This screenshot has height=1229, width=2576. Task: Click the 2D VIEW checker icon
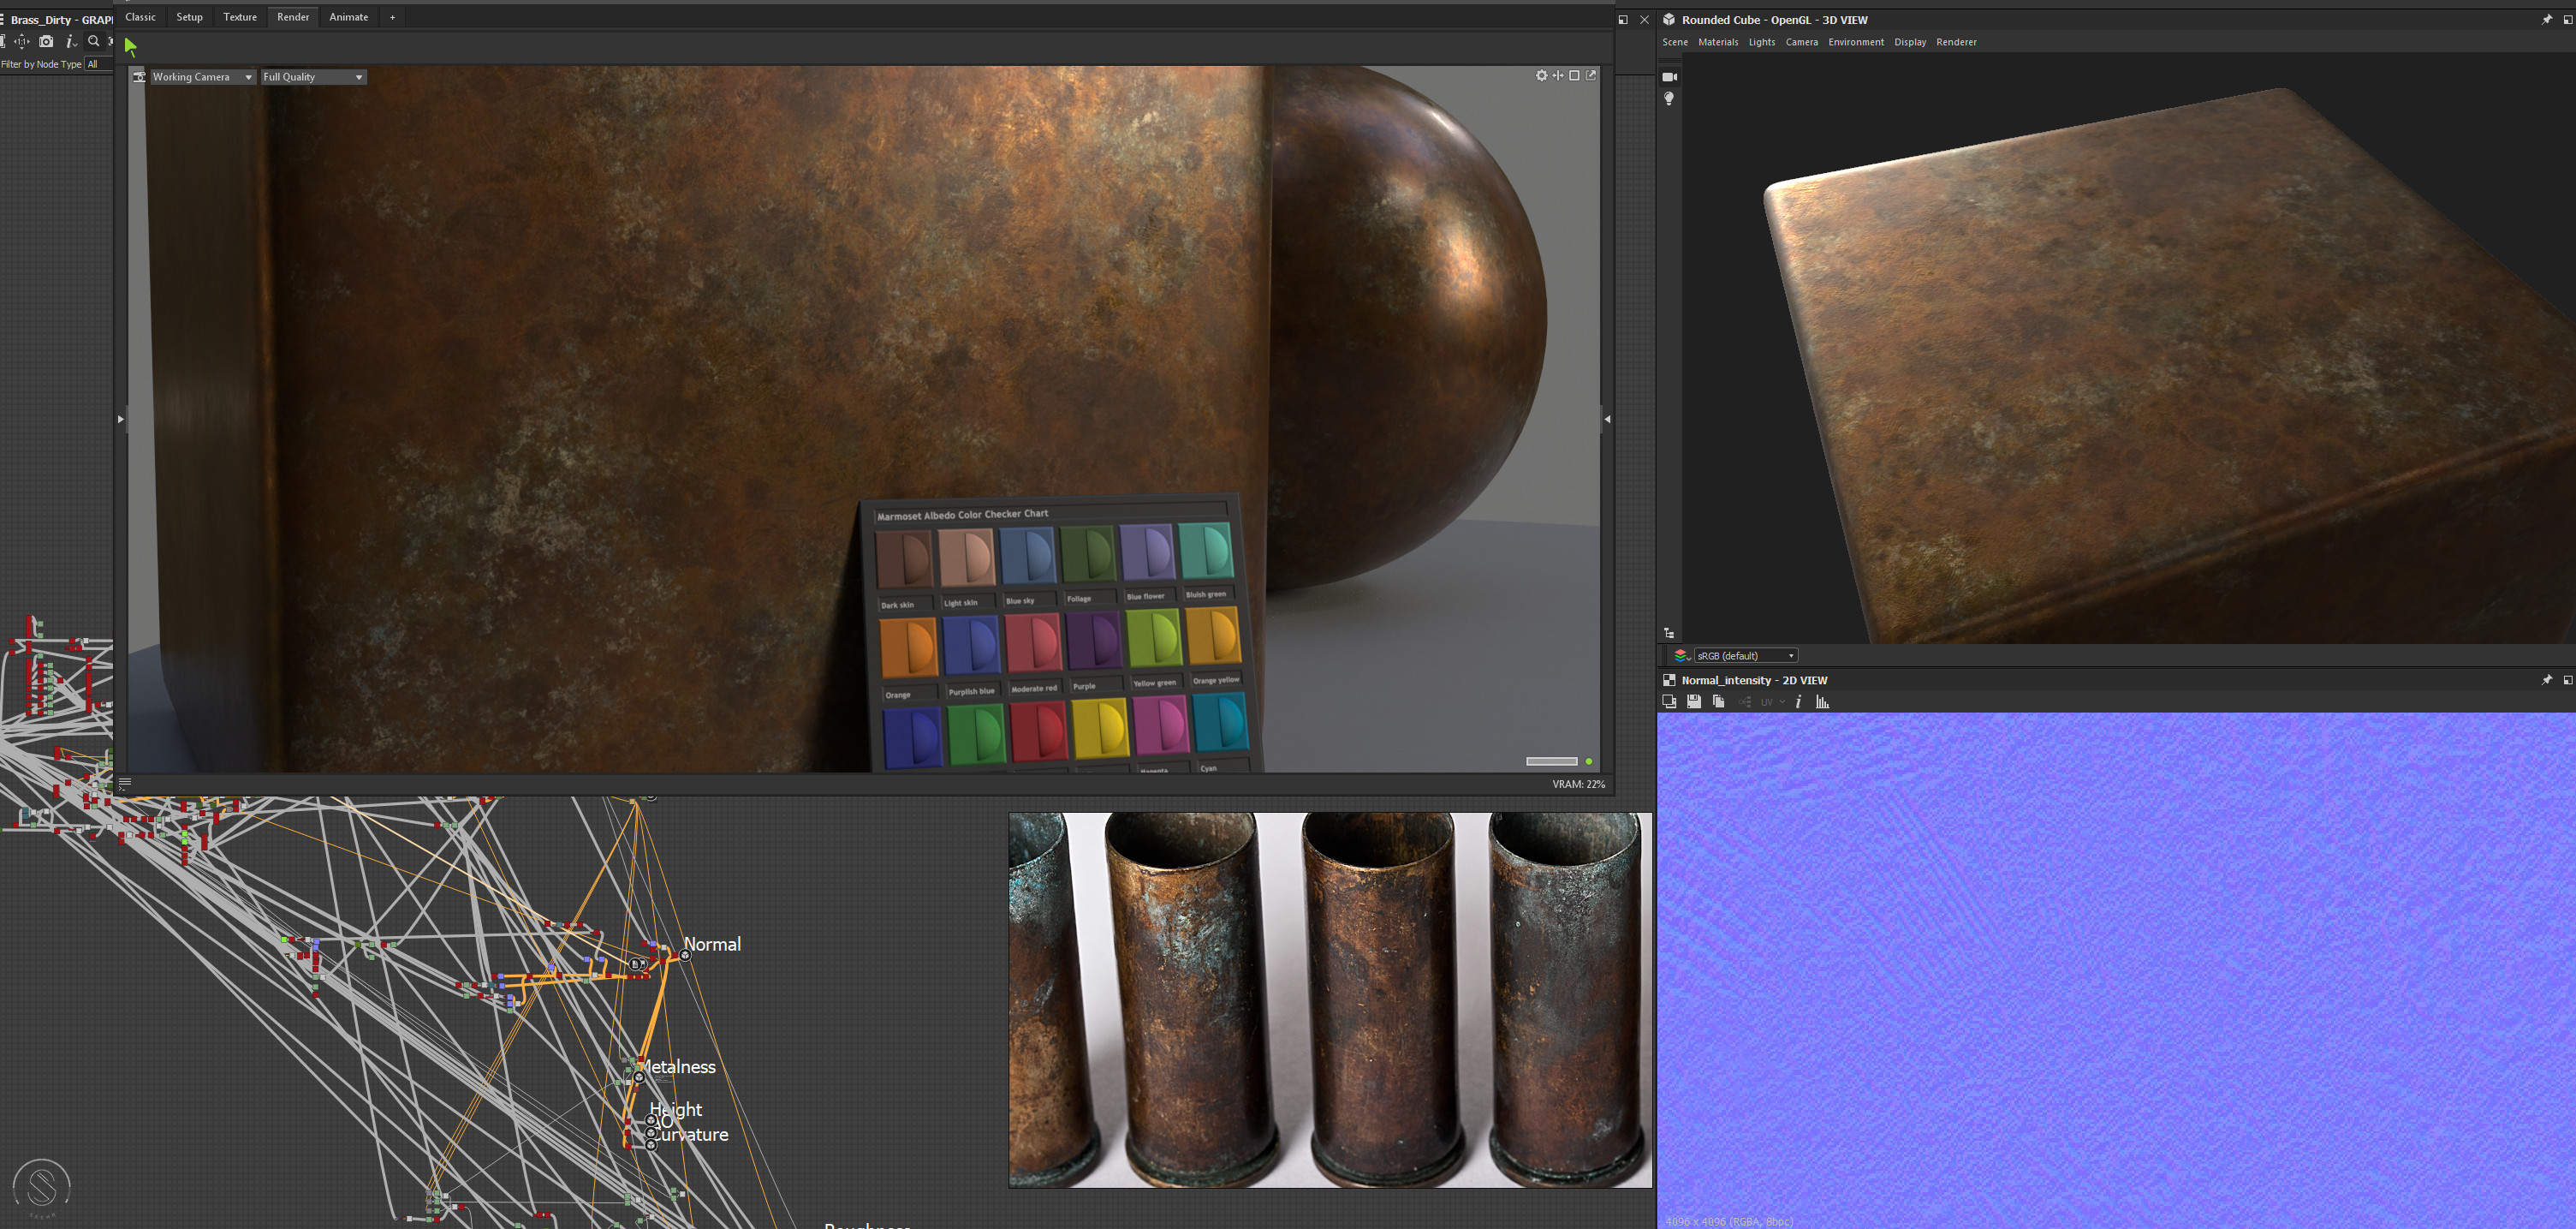[x=1669, y=680]
